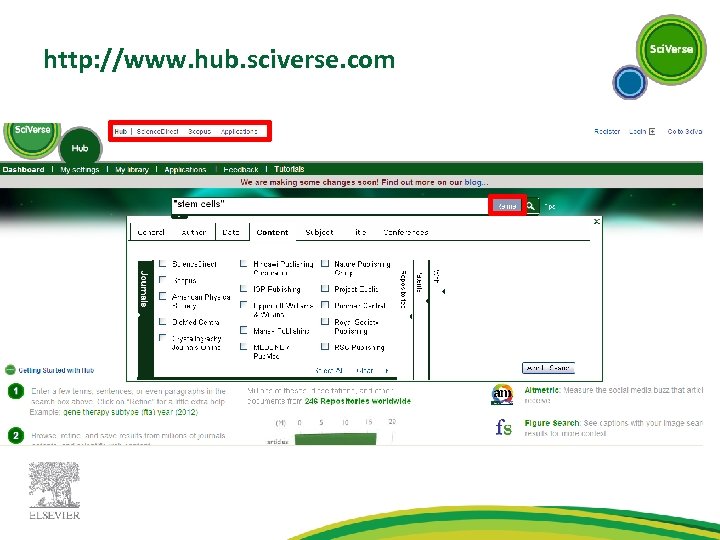Tick the Project Euclid checkbox
This screenshot has height=540, width=720.
325,288
